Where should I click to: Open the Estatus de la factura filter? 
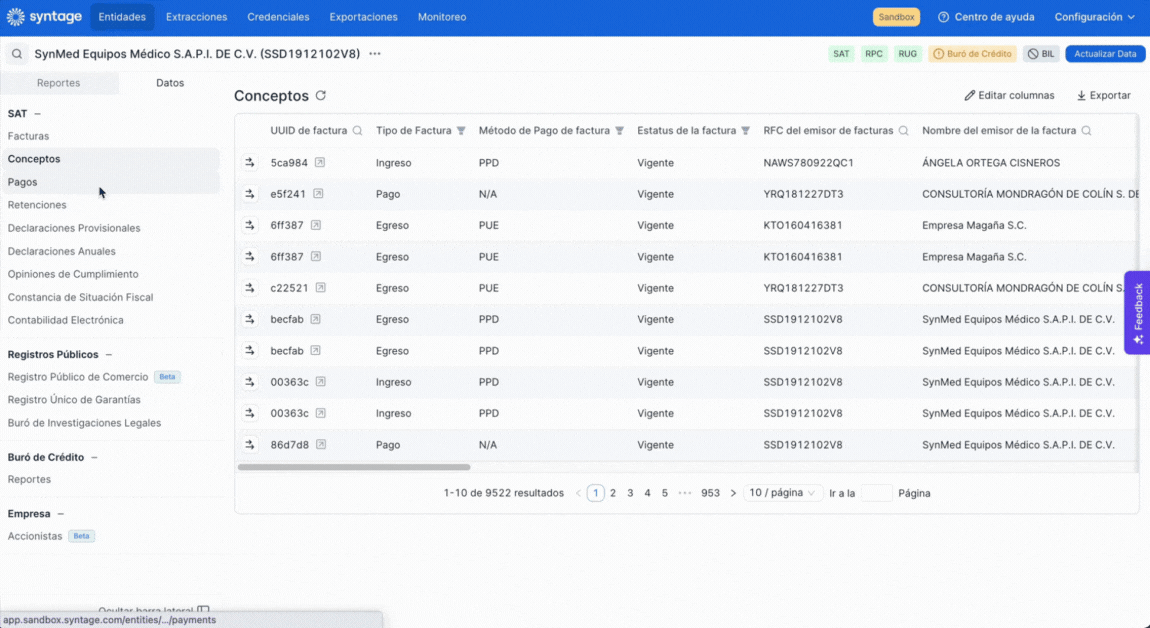tap(745, 131)
